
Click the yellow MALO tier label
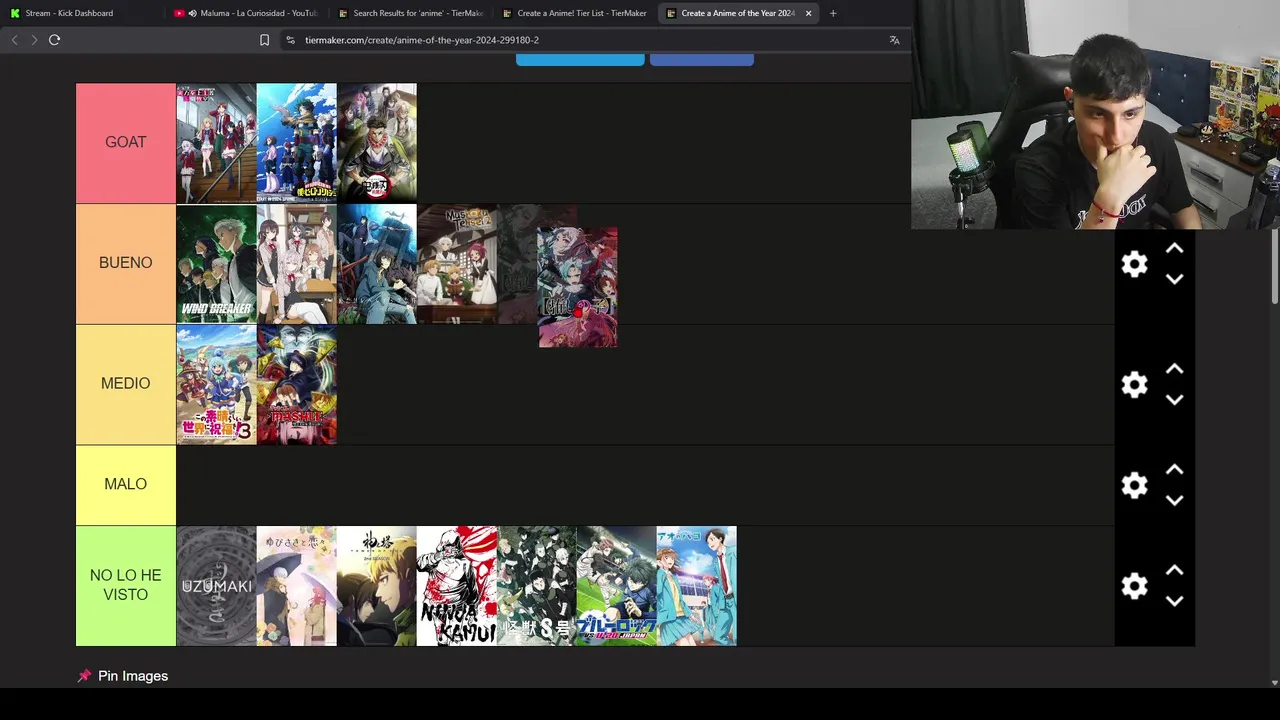click(x=126, y=485)
